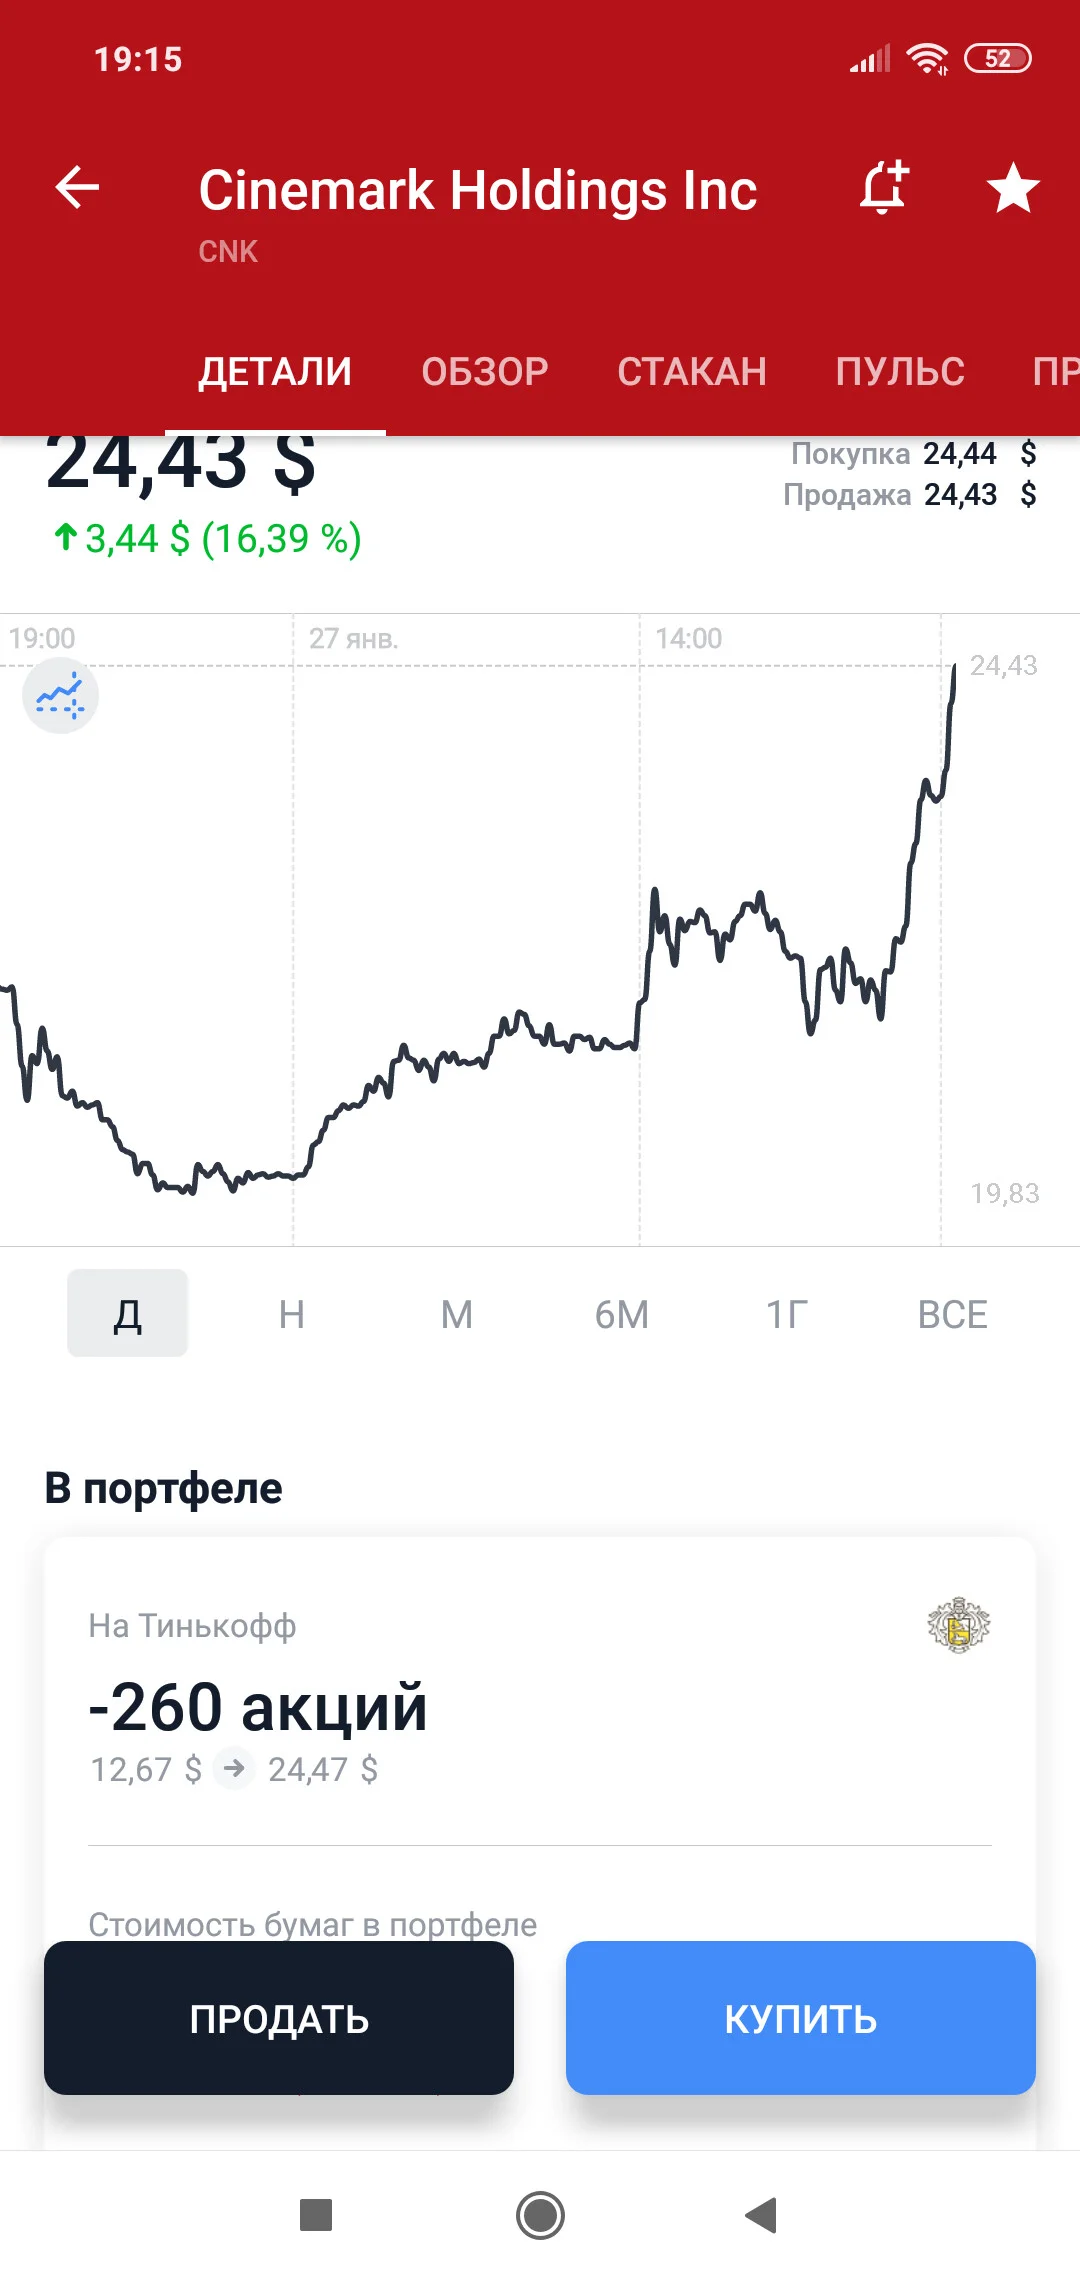Tap arrow between 12,67 and 24,47
This screenshot has width=1080, height=2280.
pos(234,1768)
